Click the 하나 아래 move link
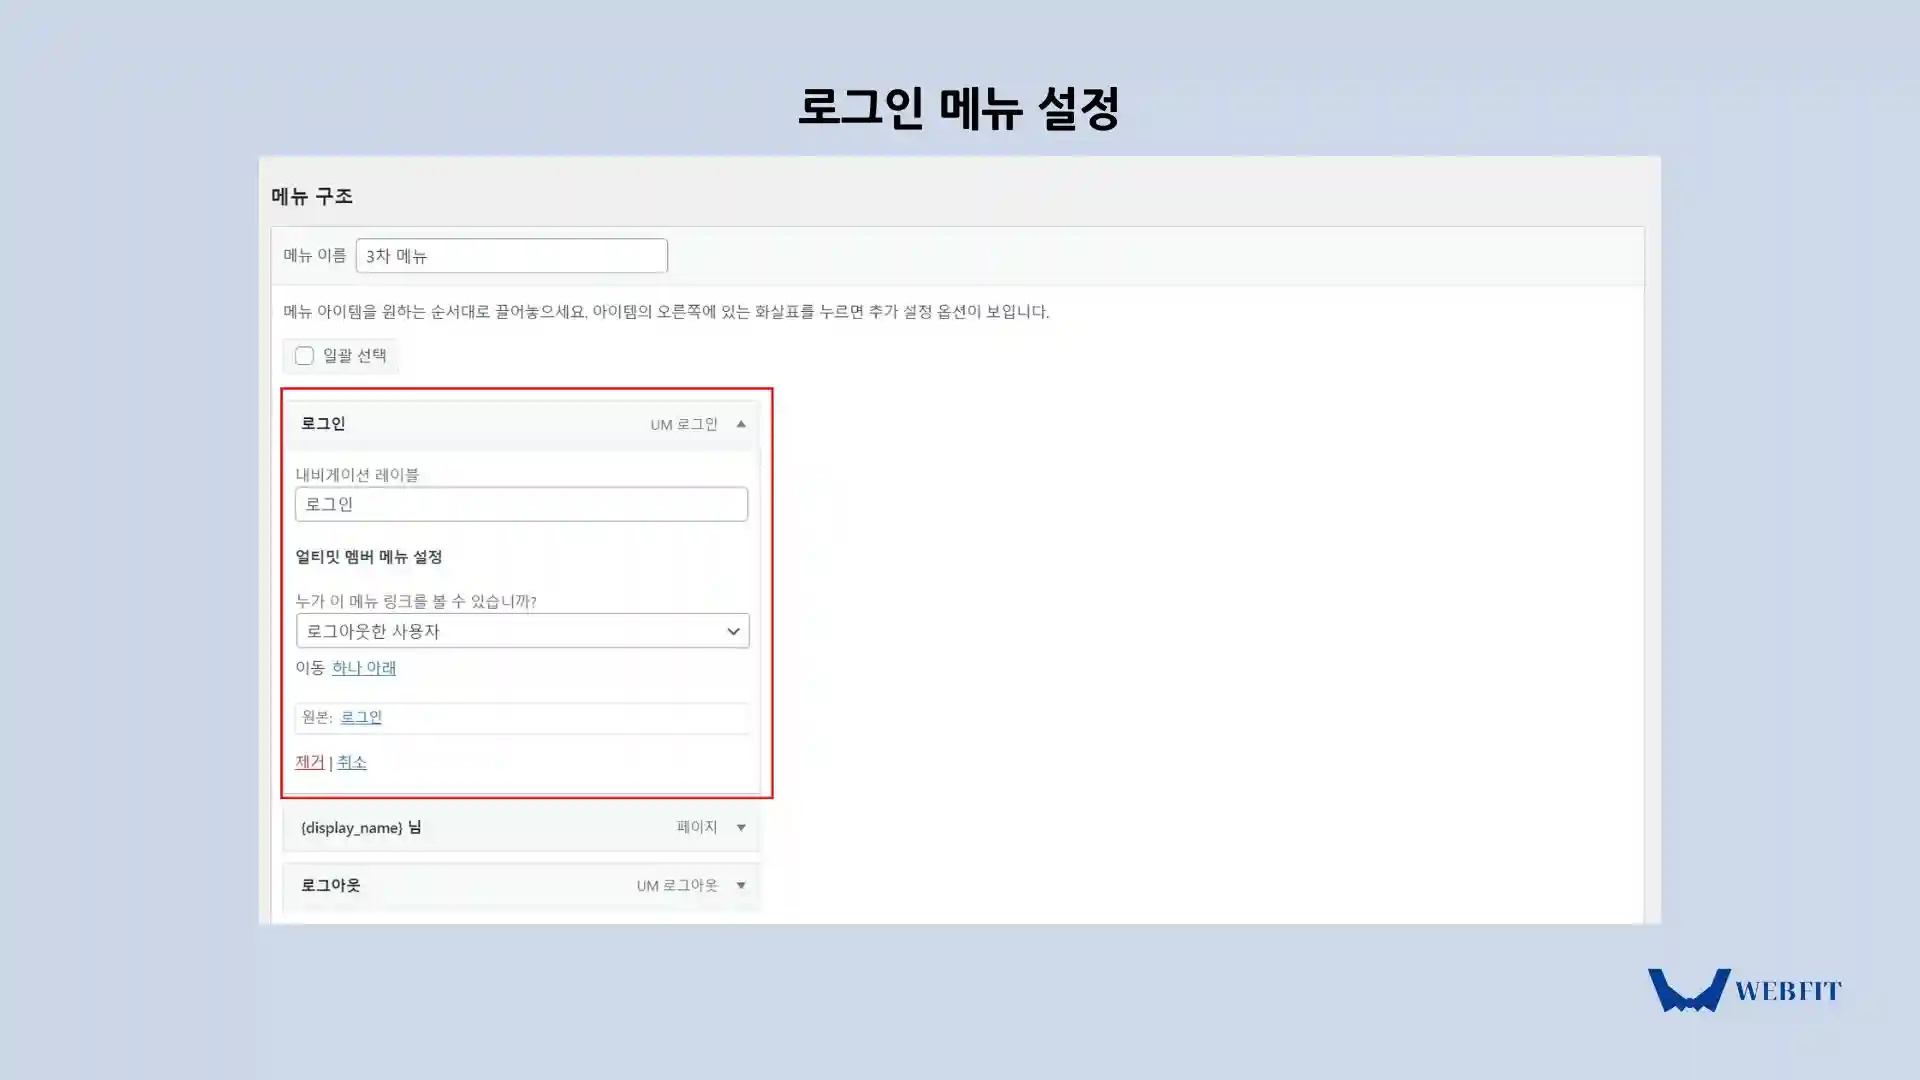 point(364,668)
